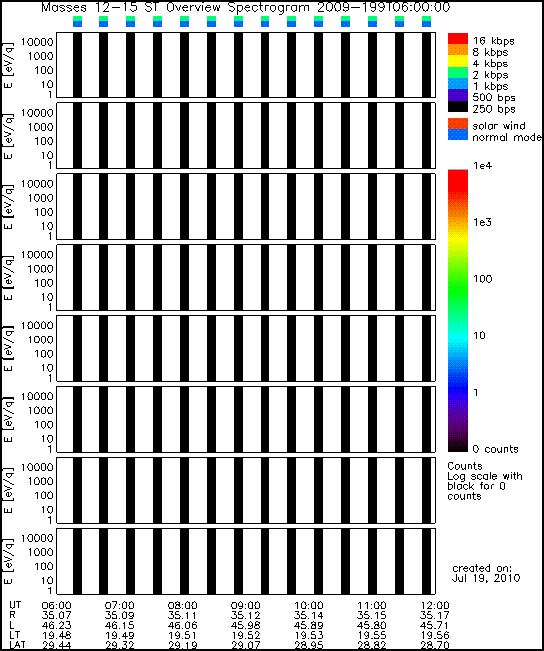Select the 09:00 UT tick label

(245, 606)
